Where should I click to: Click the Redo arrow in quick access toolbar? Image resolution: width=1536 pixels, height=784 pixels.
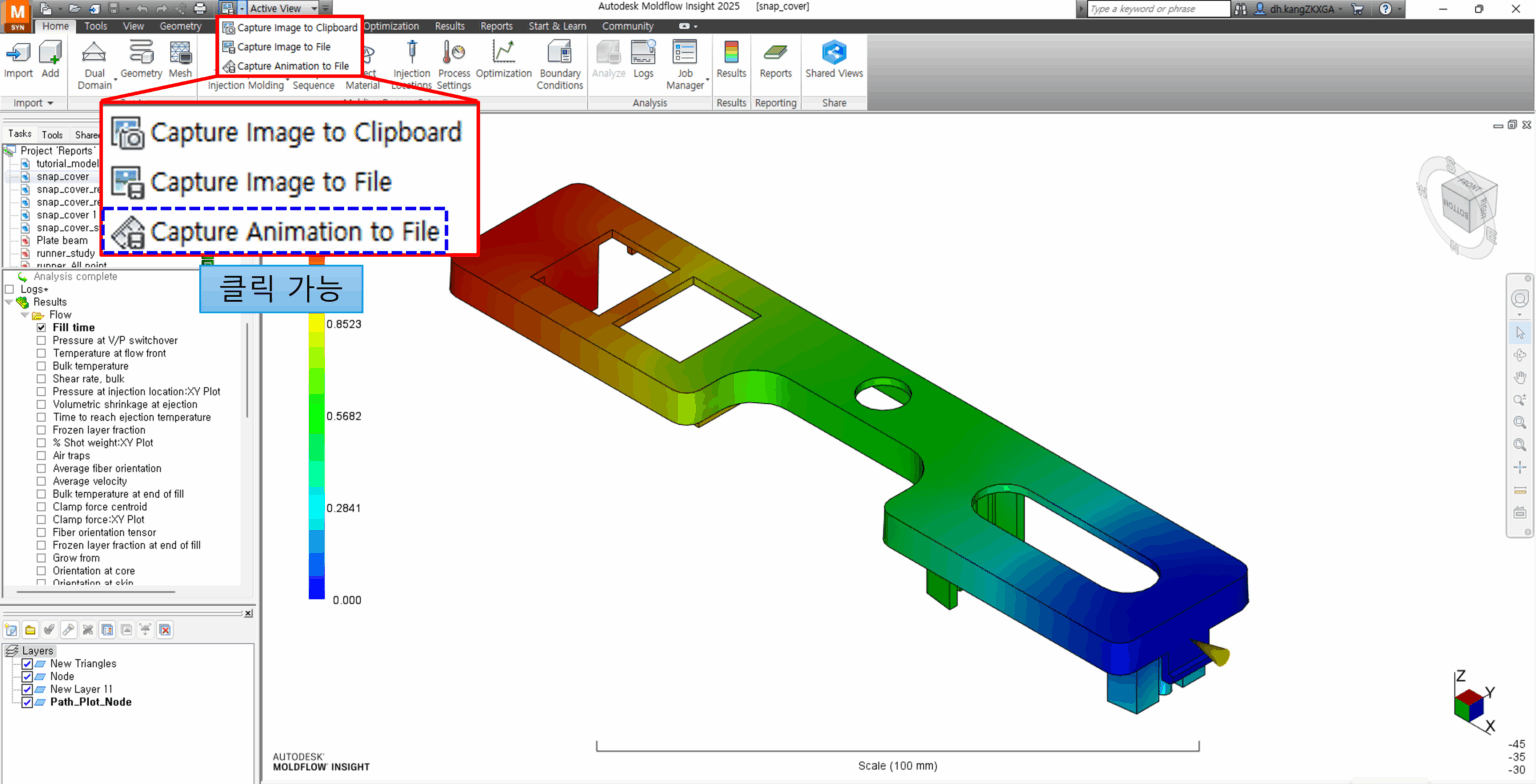point(162,8)
